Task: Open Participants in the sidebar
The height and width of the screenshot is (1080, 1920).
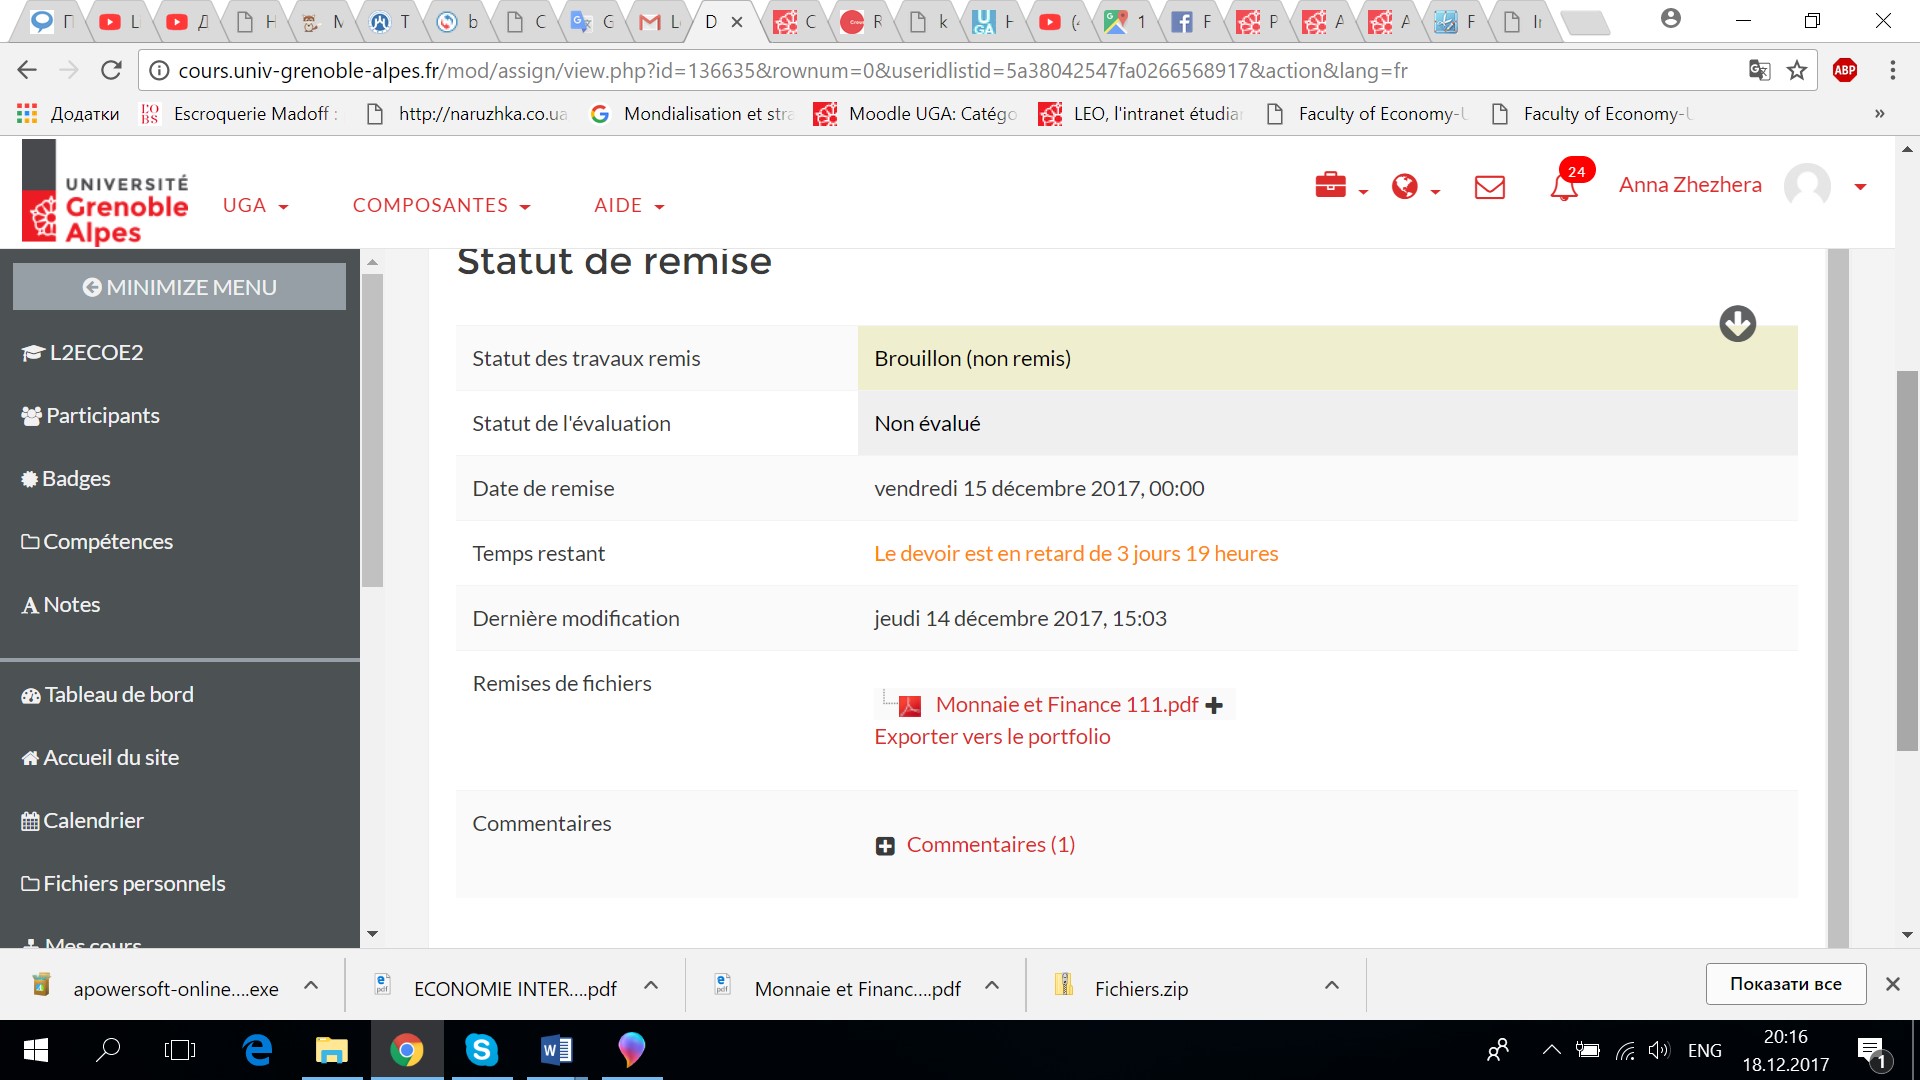Action: click(x=90, y=416)
